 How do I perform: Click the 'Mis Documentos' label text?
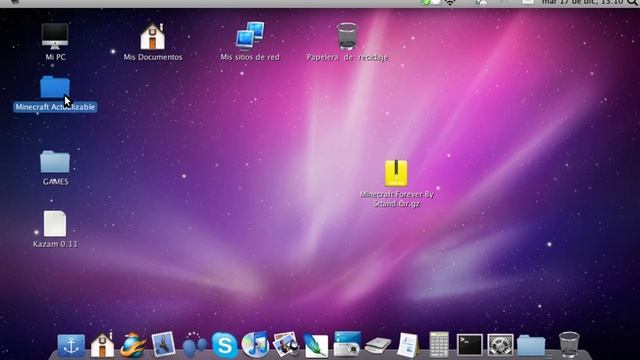point(153,57)
